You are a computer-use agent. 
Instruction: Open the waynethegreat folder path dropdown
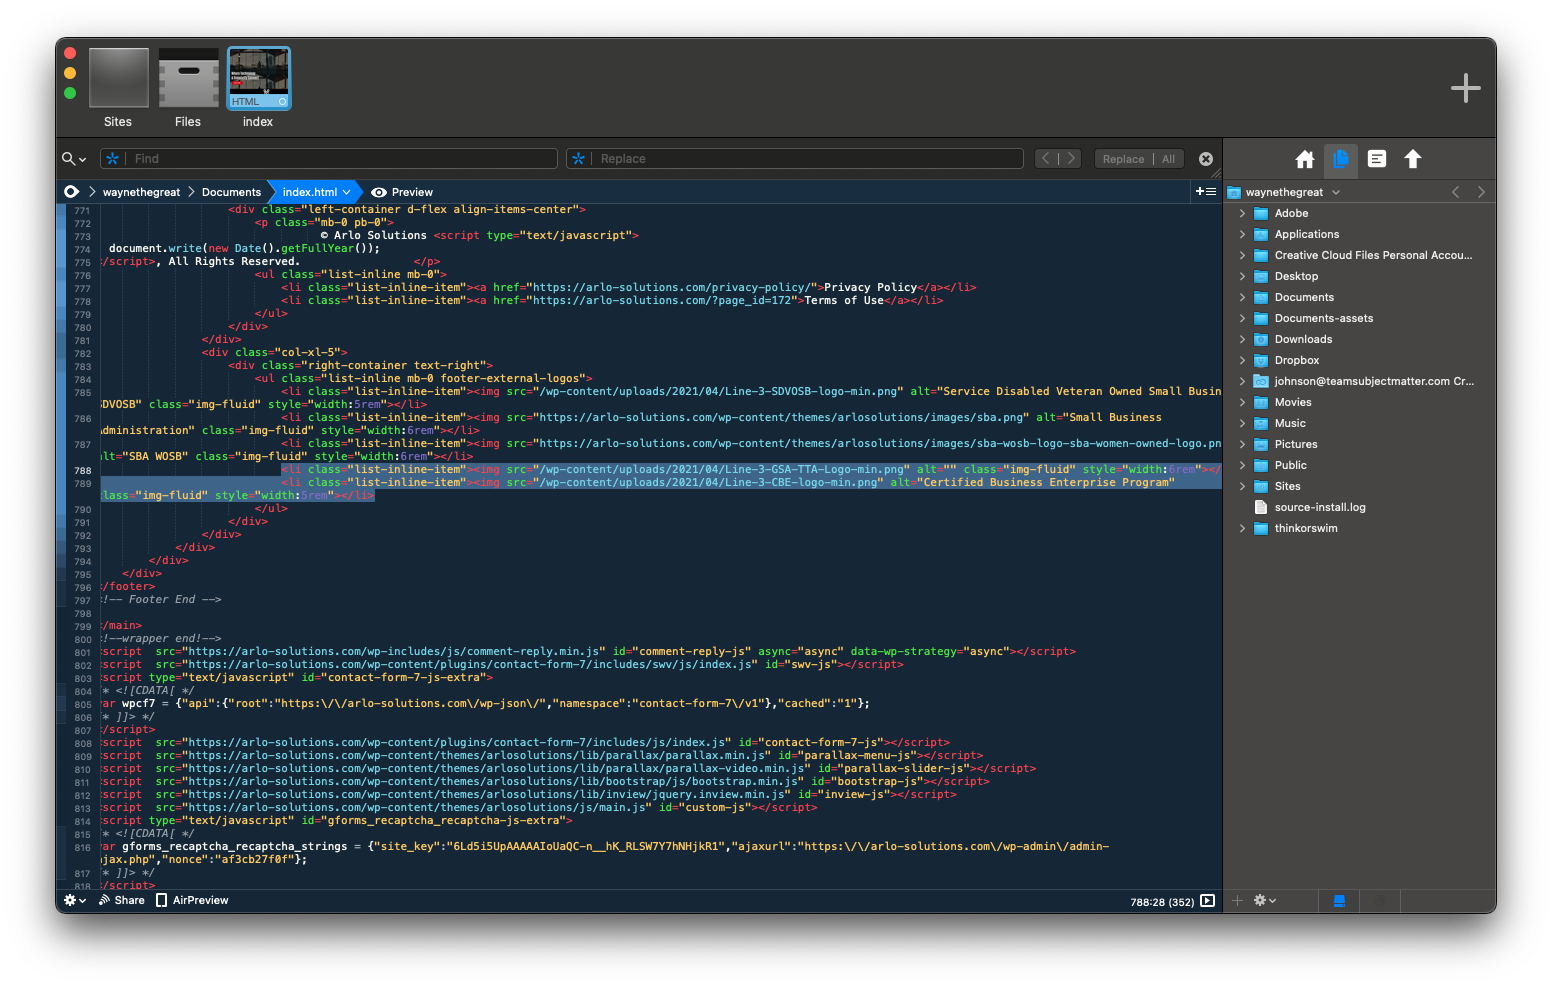point(1292,192)
